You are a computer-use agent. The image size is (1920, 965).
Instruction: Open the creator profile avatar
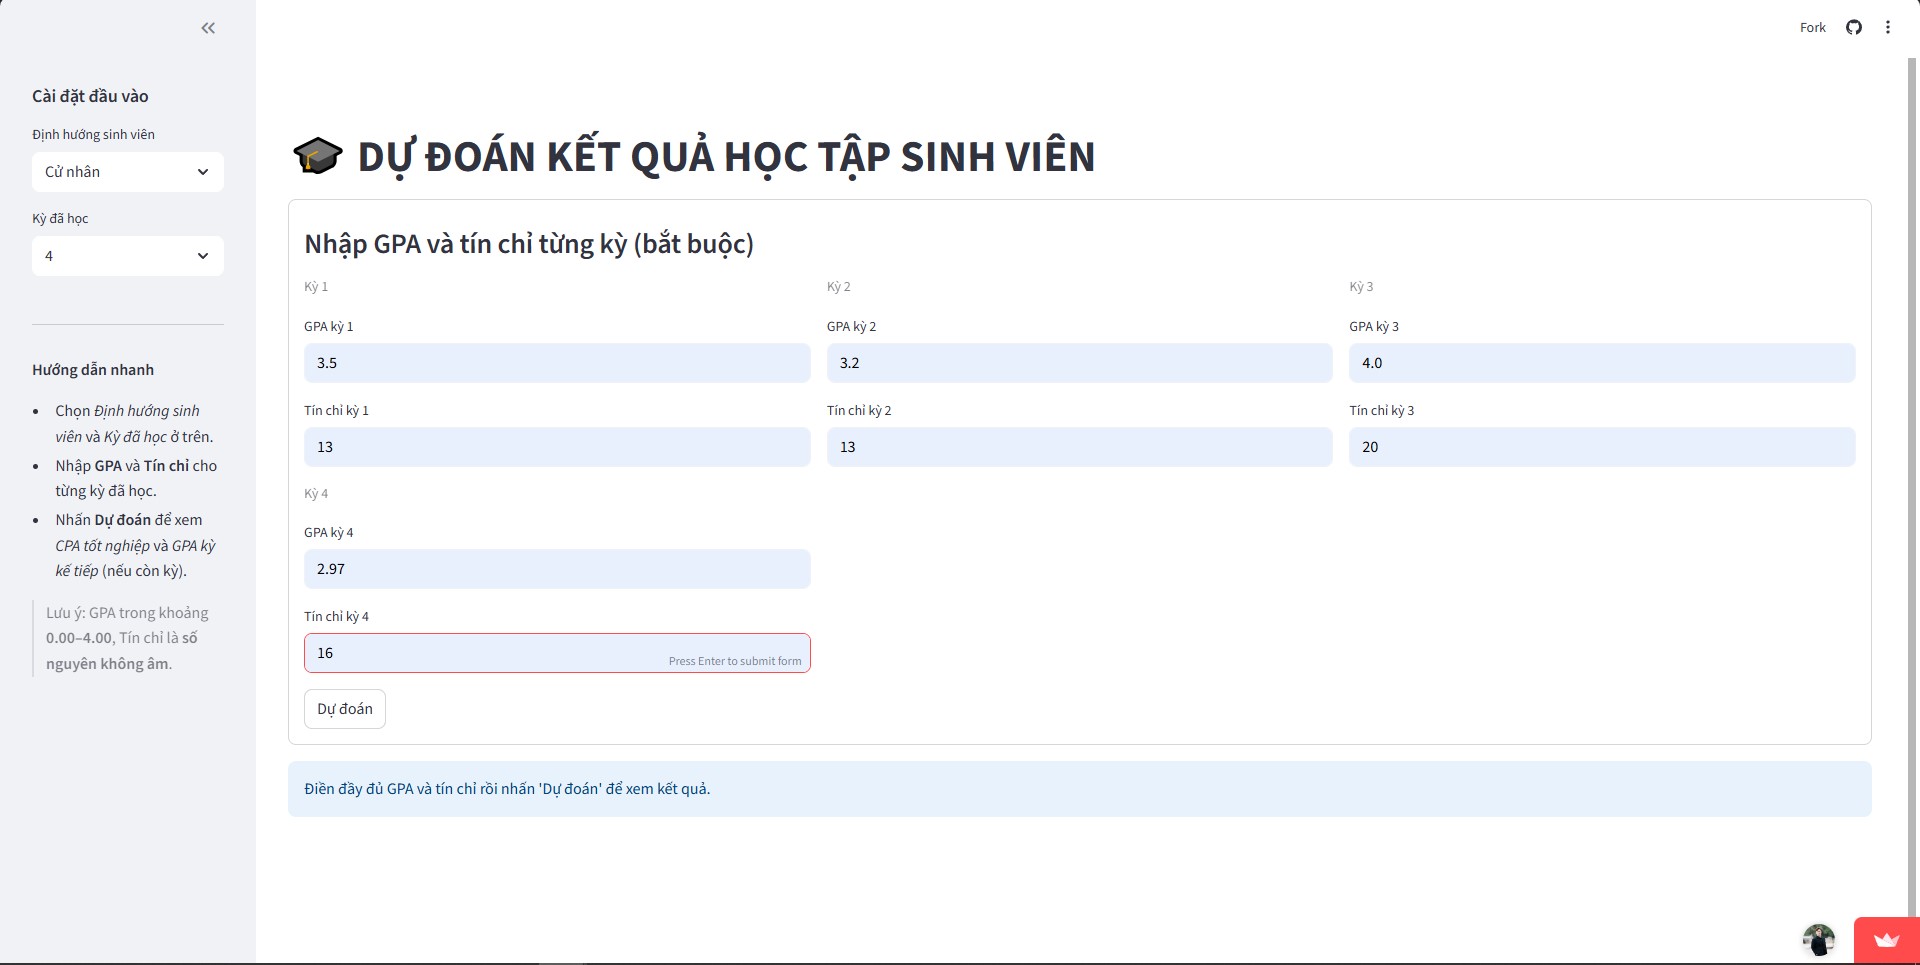(x=1818, y=940)
